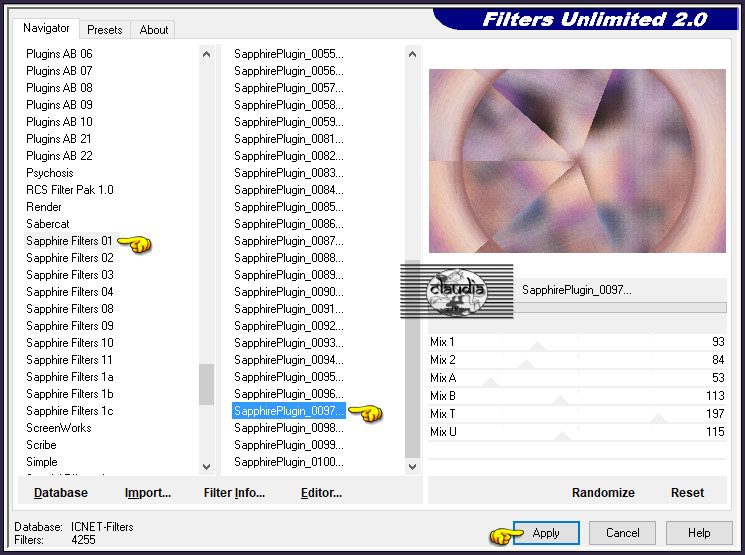The width and height of the screenshot is (745, 555).
Task: Click up arrow of category list scrollbar
Action: (206, 54)
